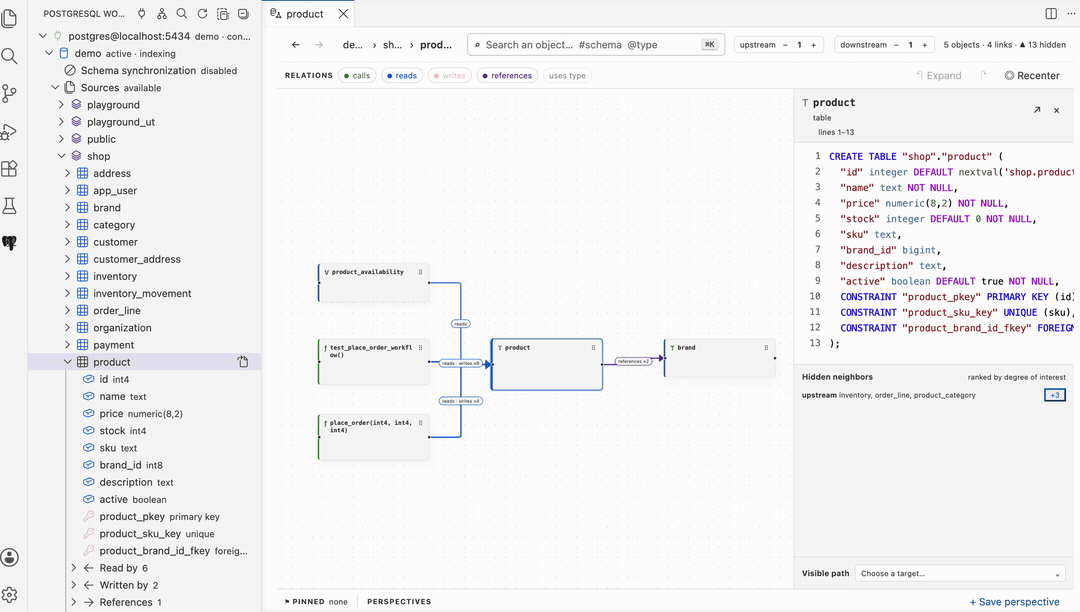The width and height of the screenshot is (1080, 612).
Task: Click the schema graph icon in the sidebar header
Action: [x=162, y=13]
